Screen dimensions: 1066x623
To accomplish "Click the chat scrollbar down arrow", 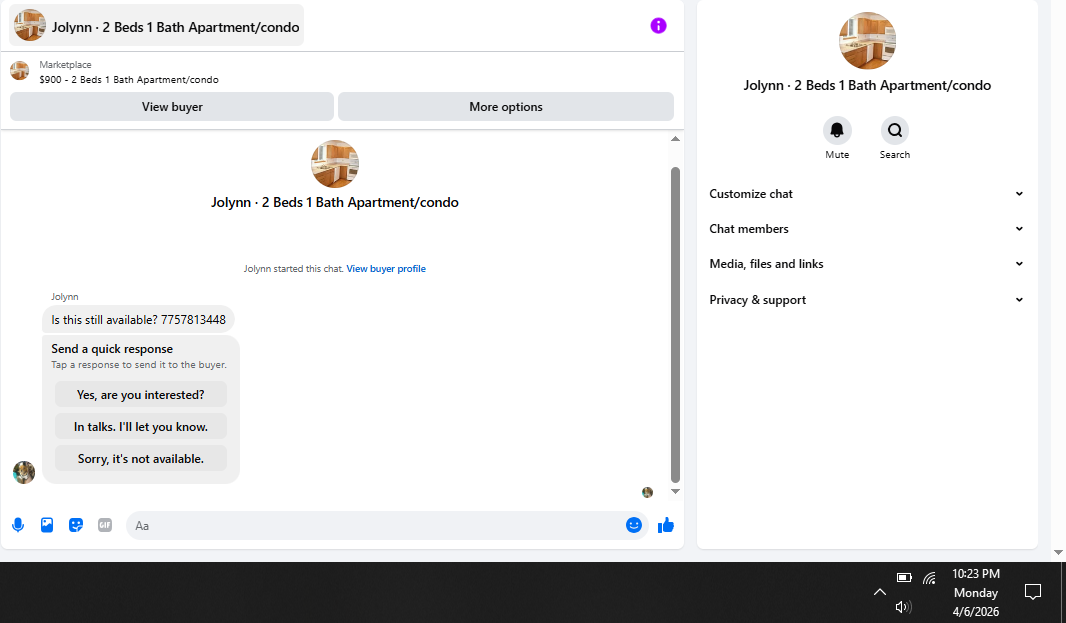I will tap(675, 491).
